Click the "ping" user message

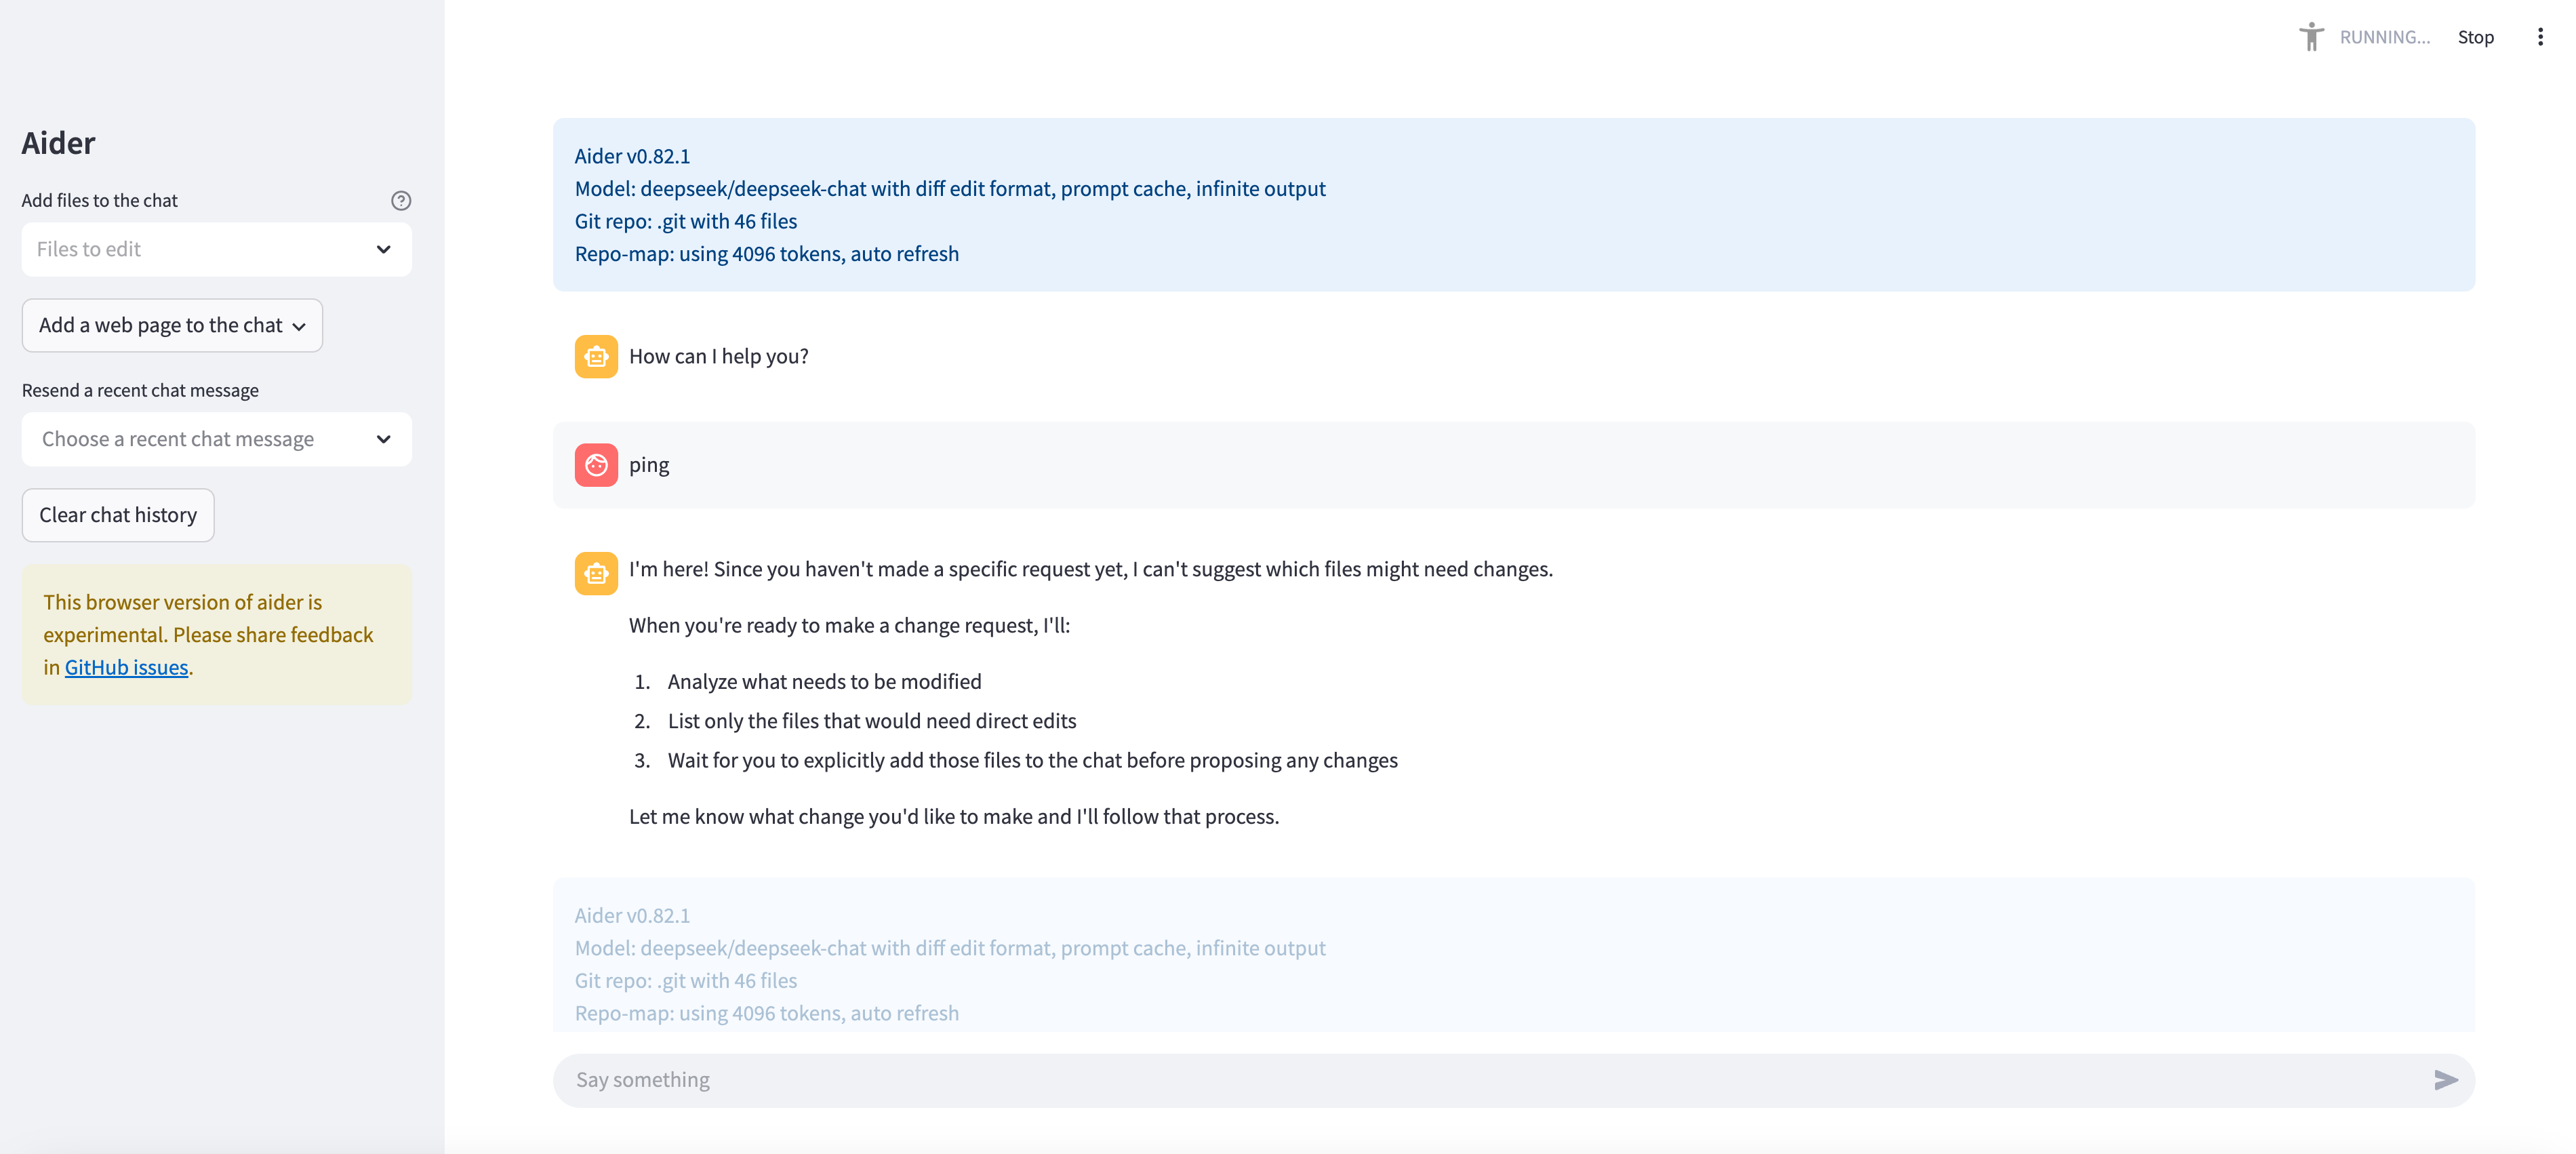[649, 465]
